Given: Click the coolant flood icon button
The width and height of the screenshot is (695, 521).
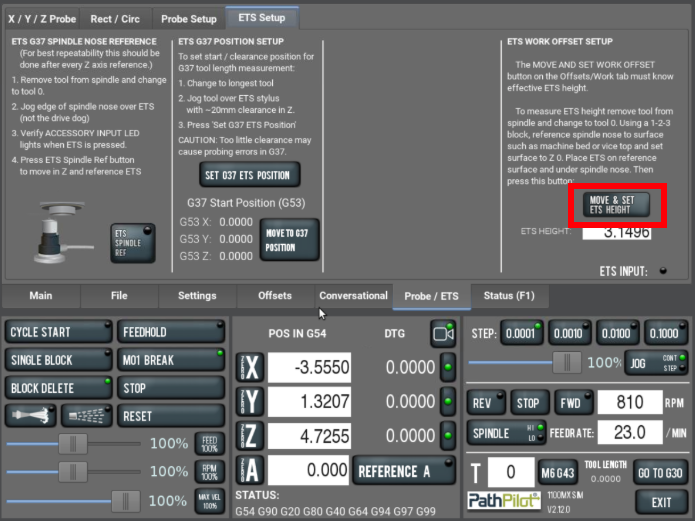Looking at the screenshot, I should coord(30,415).
